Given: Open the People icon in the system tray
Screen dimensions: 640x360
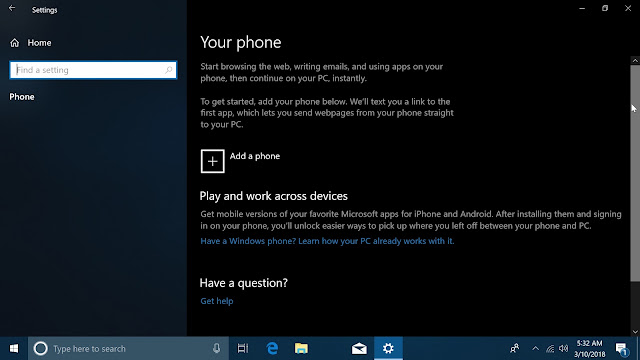Looking at the screenshot, I should 515,349.
